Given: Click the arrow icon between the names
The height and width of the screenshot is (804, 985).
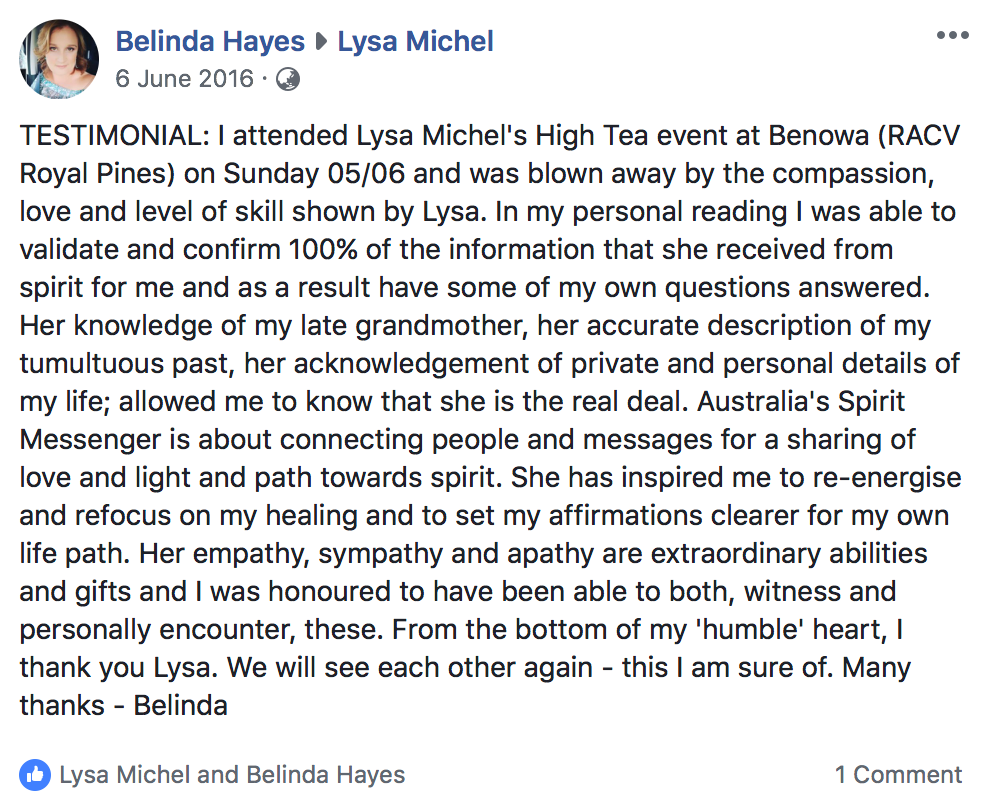Looking at the screenshot, I should coord(321,42).
